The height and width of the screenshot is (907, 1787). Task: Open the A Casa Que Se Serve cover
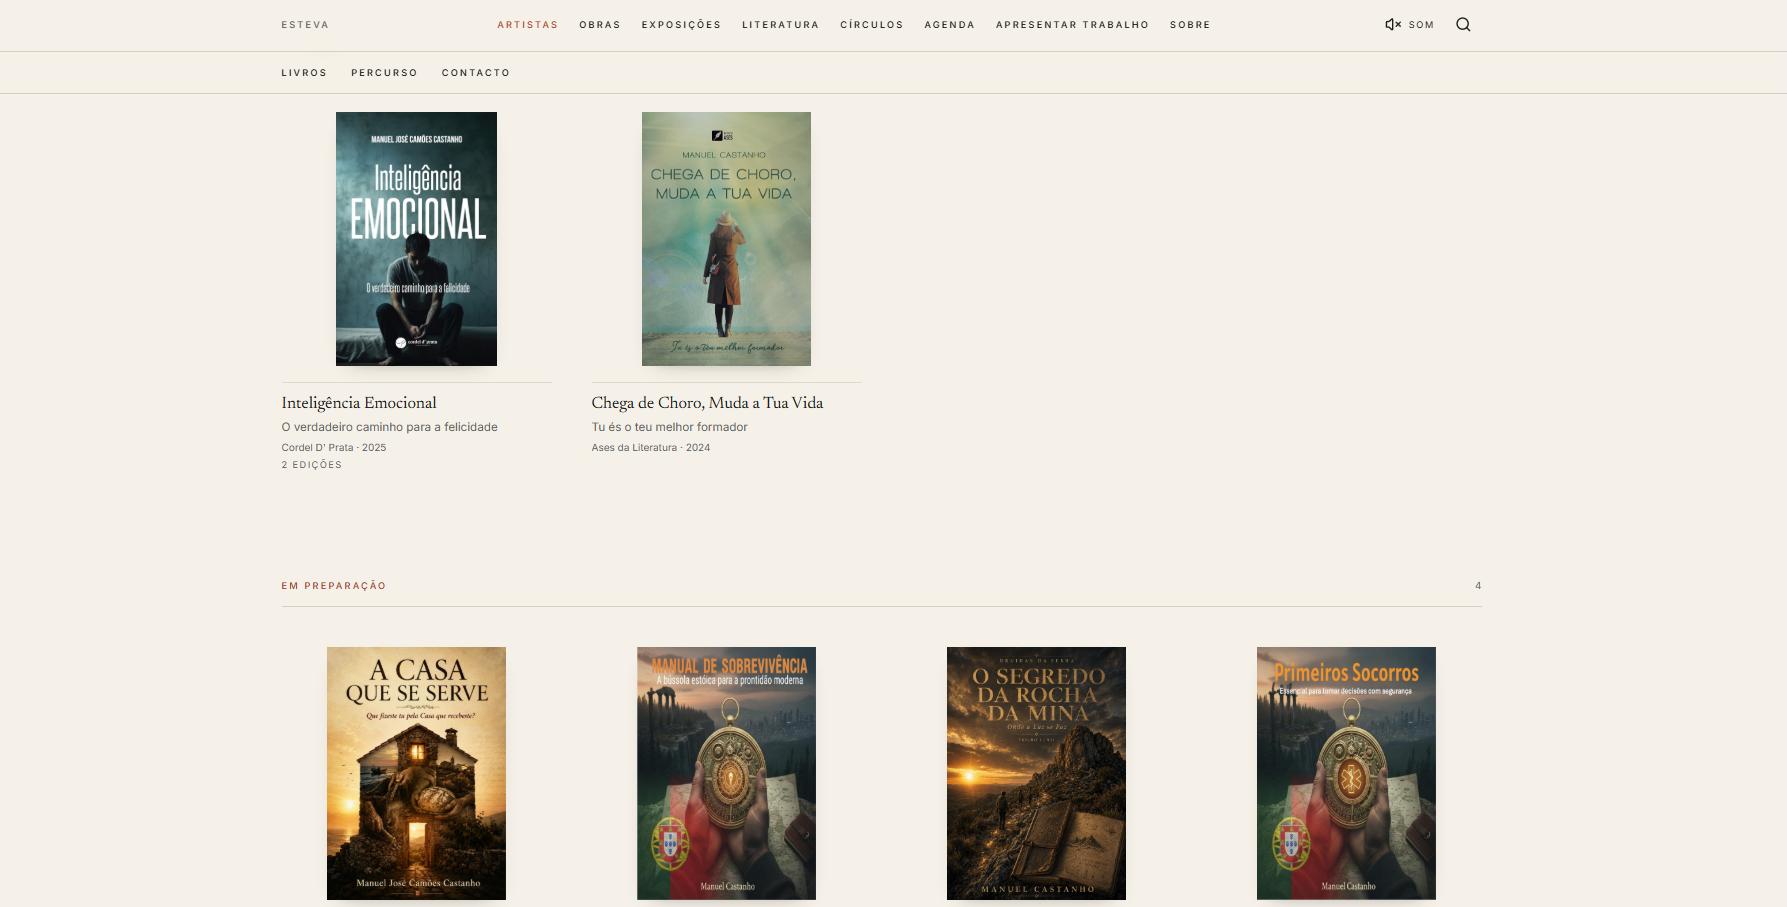point(416,773)
